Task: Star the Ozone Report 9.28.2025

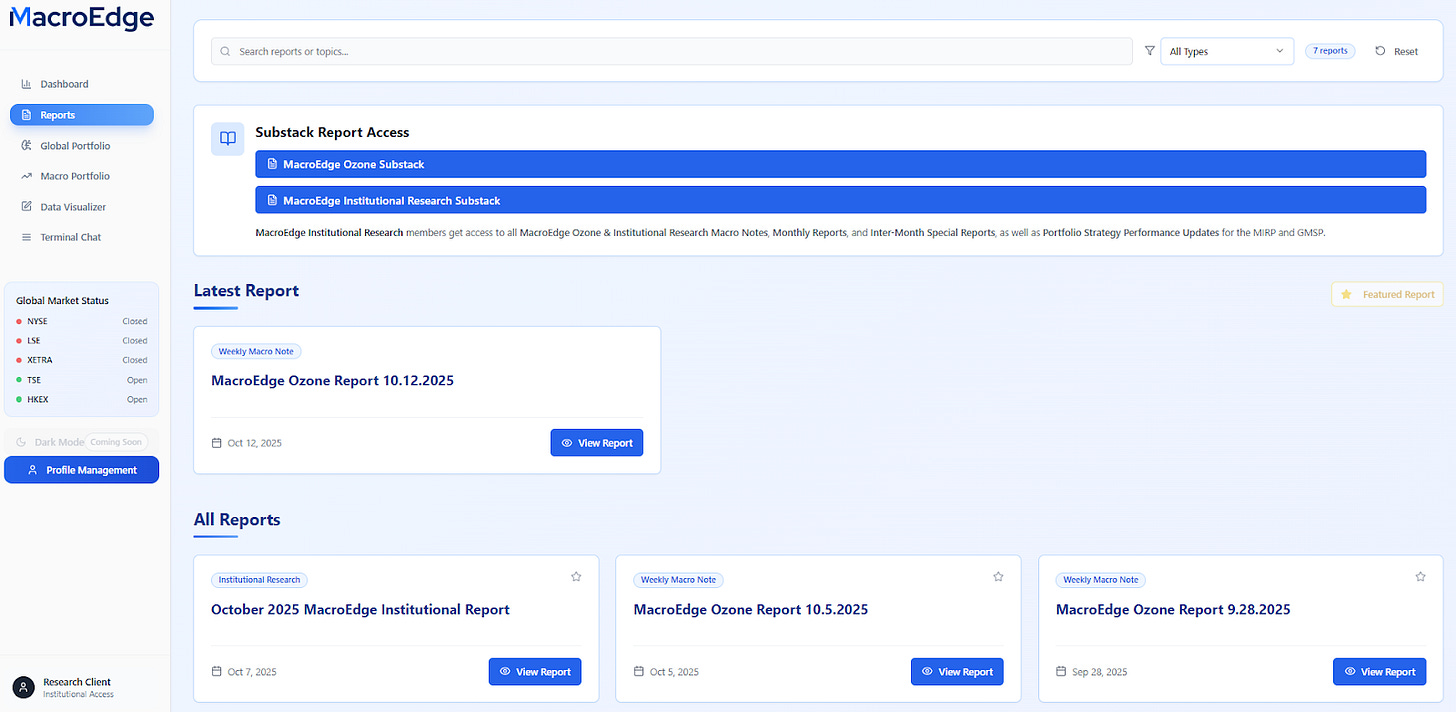Action: (1421, 576)
